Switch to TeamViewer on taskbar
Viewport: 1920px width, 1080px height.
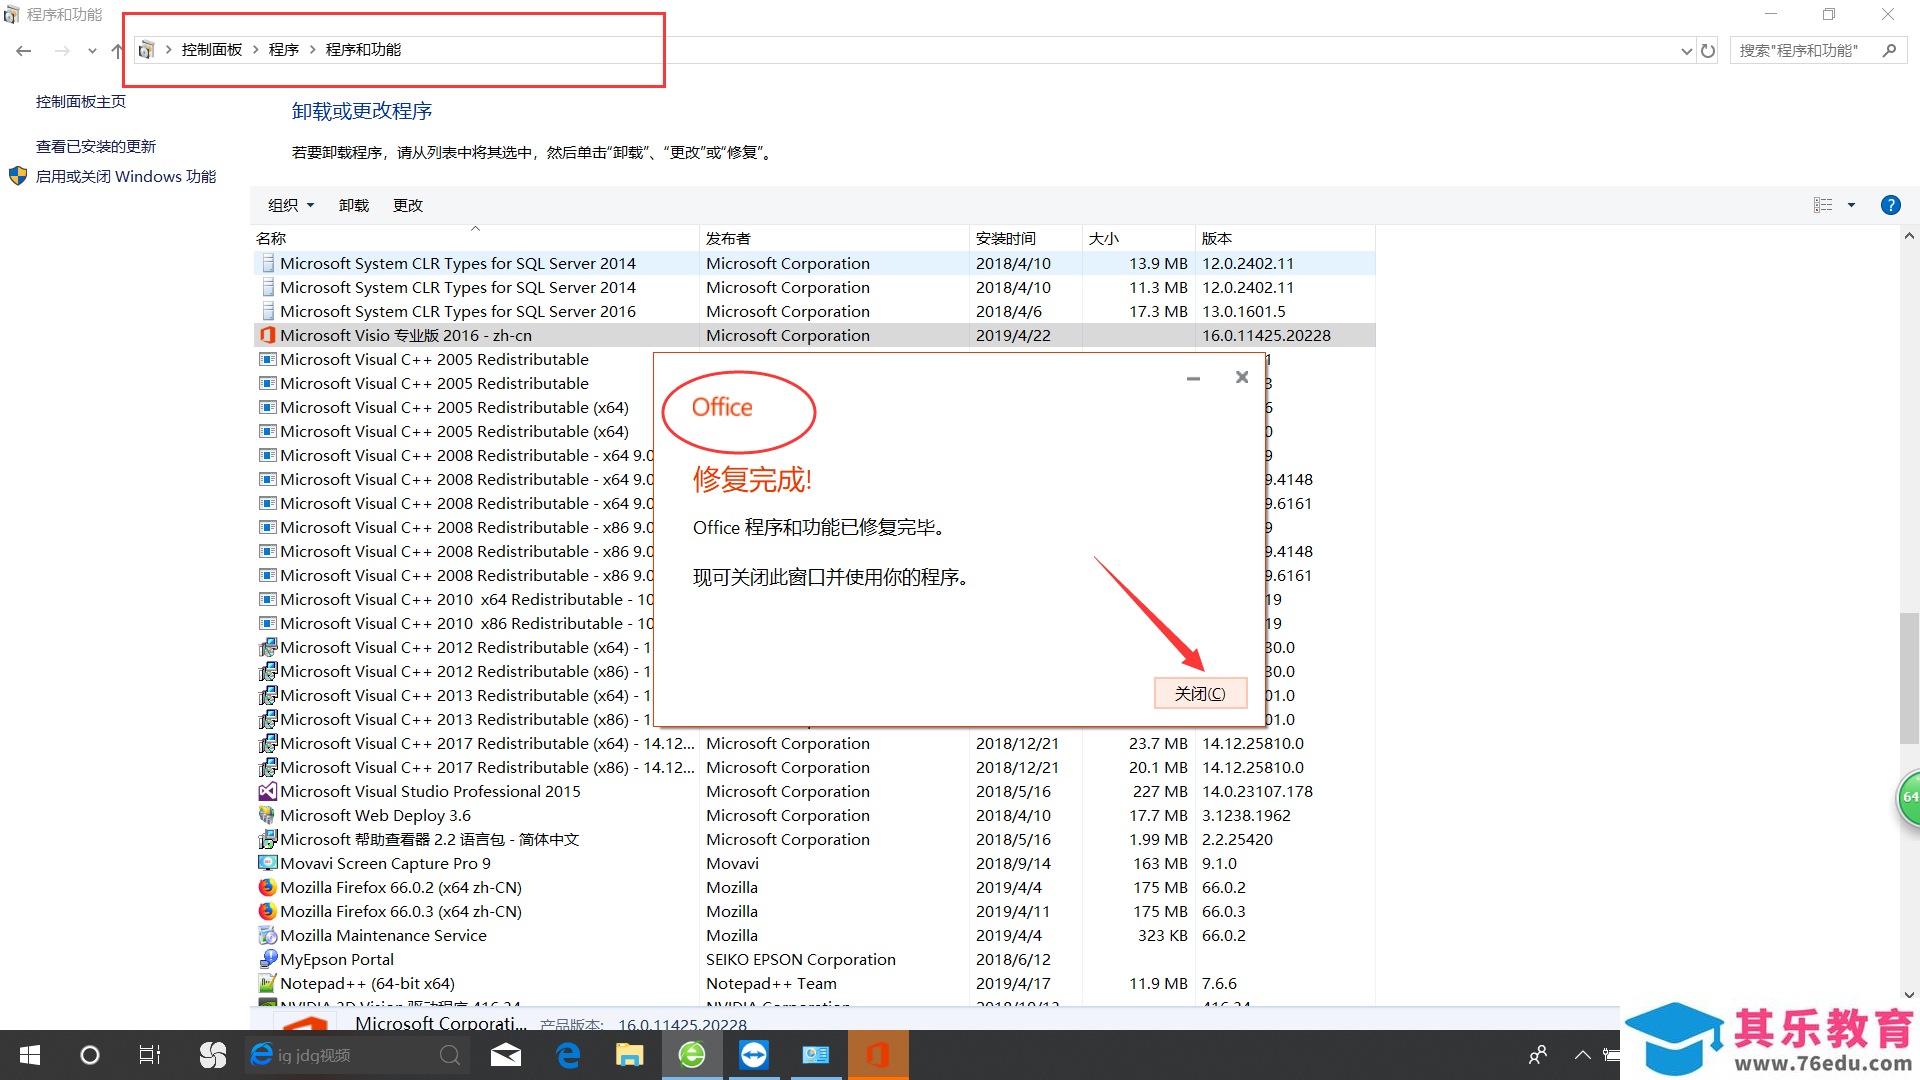(x=754, y=1055)
